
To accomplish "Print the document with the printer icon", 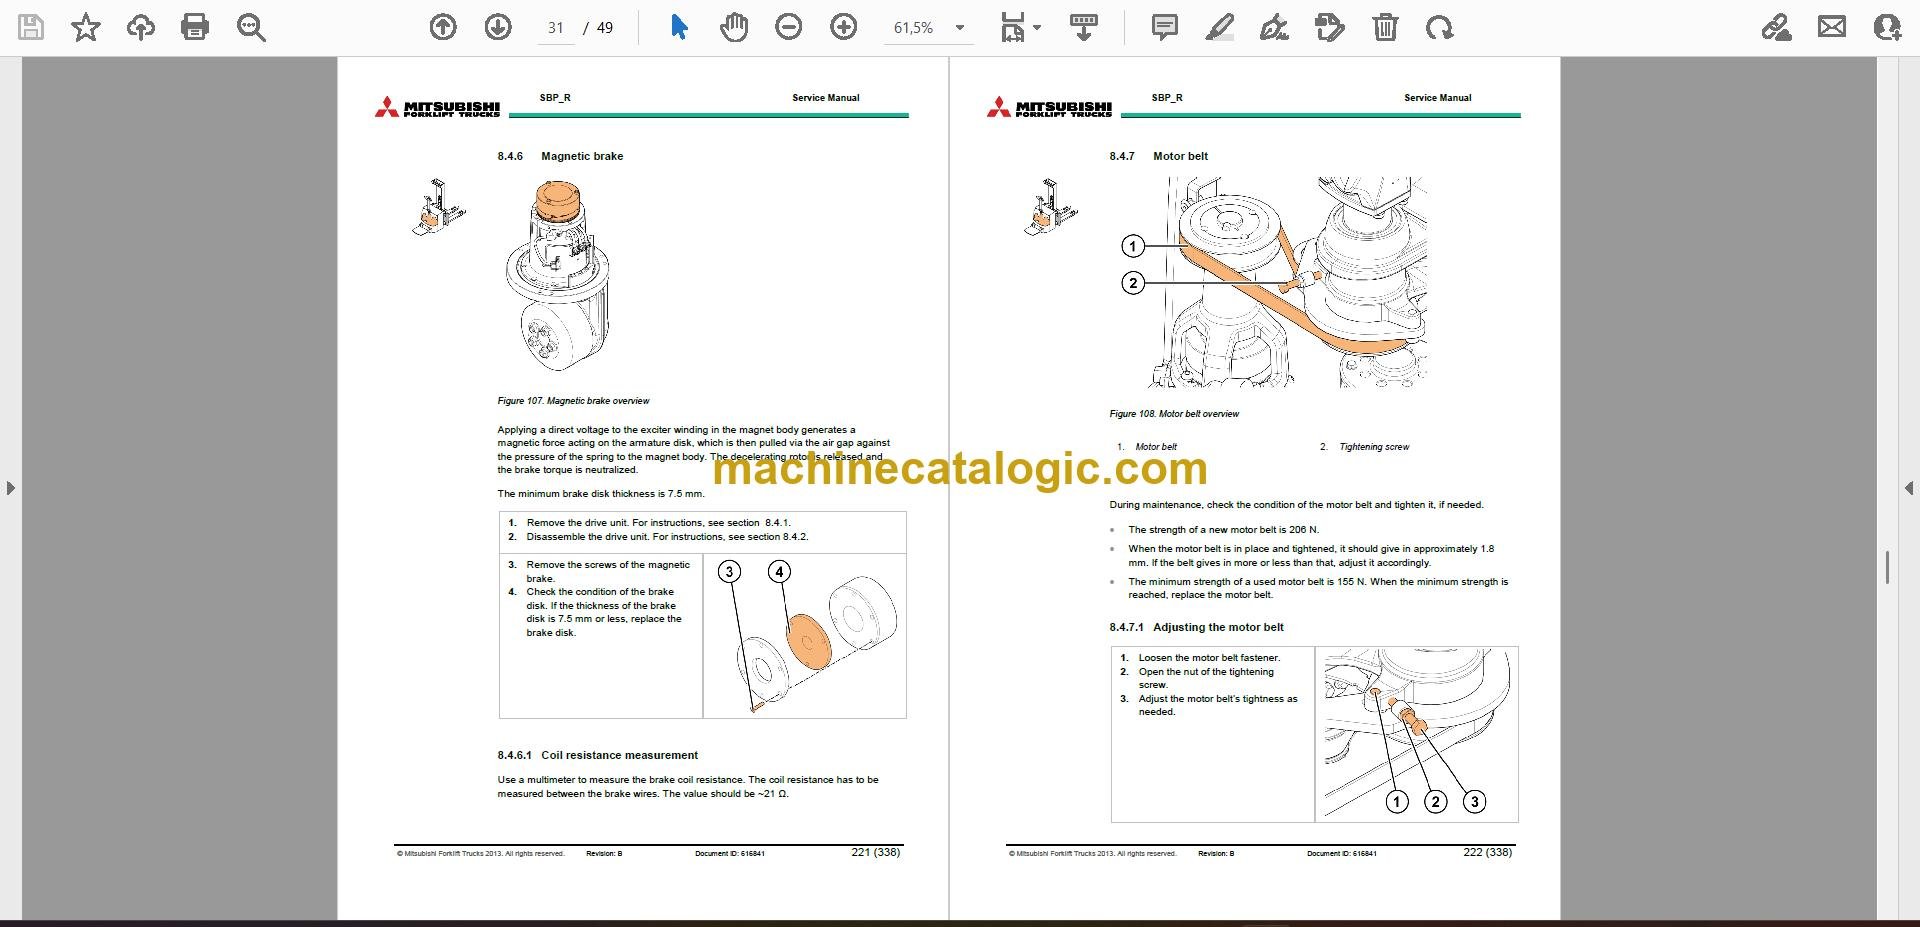I will pyautogui.click(x=195, y=27).
